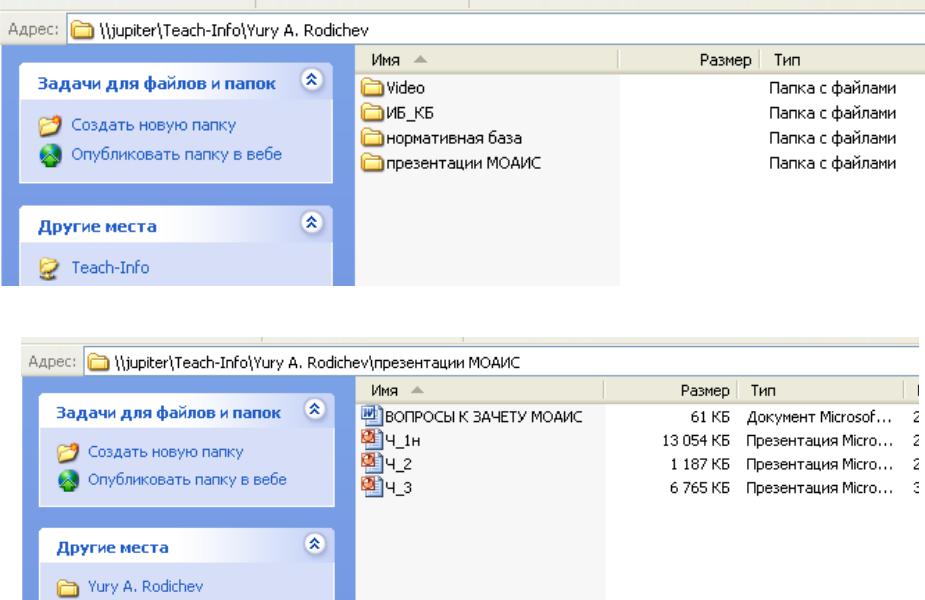Open the Word document icon ВОПРОСЫ К ЗАЧЕТУ МОАИС
925x600 pixels.
pyautogui.click(x=372, y=416)
